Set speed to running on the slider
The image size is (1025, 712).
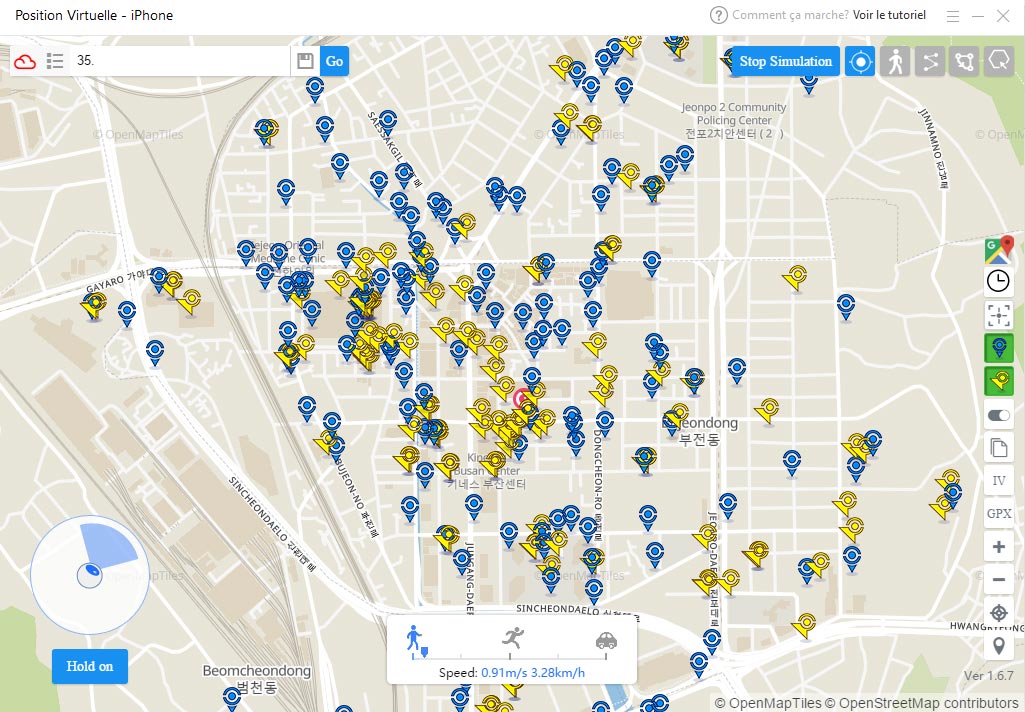coord(513,637)
